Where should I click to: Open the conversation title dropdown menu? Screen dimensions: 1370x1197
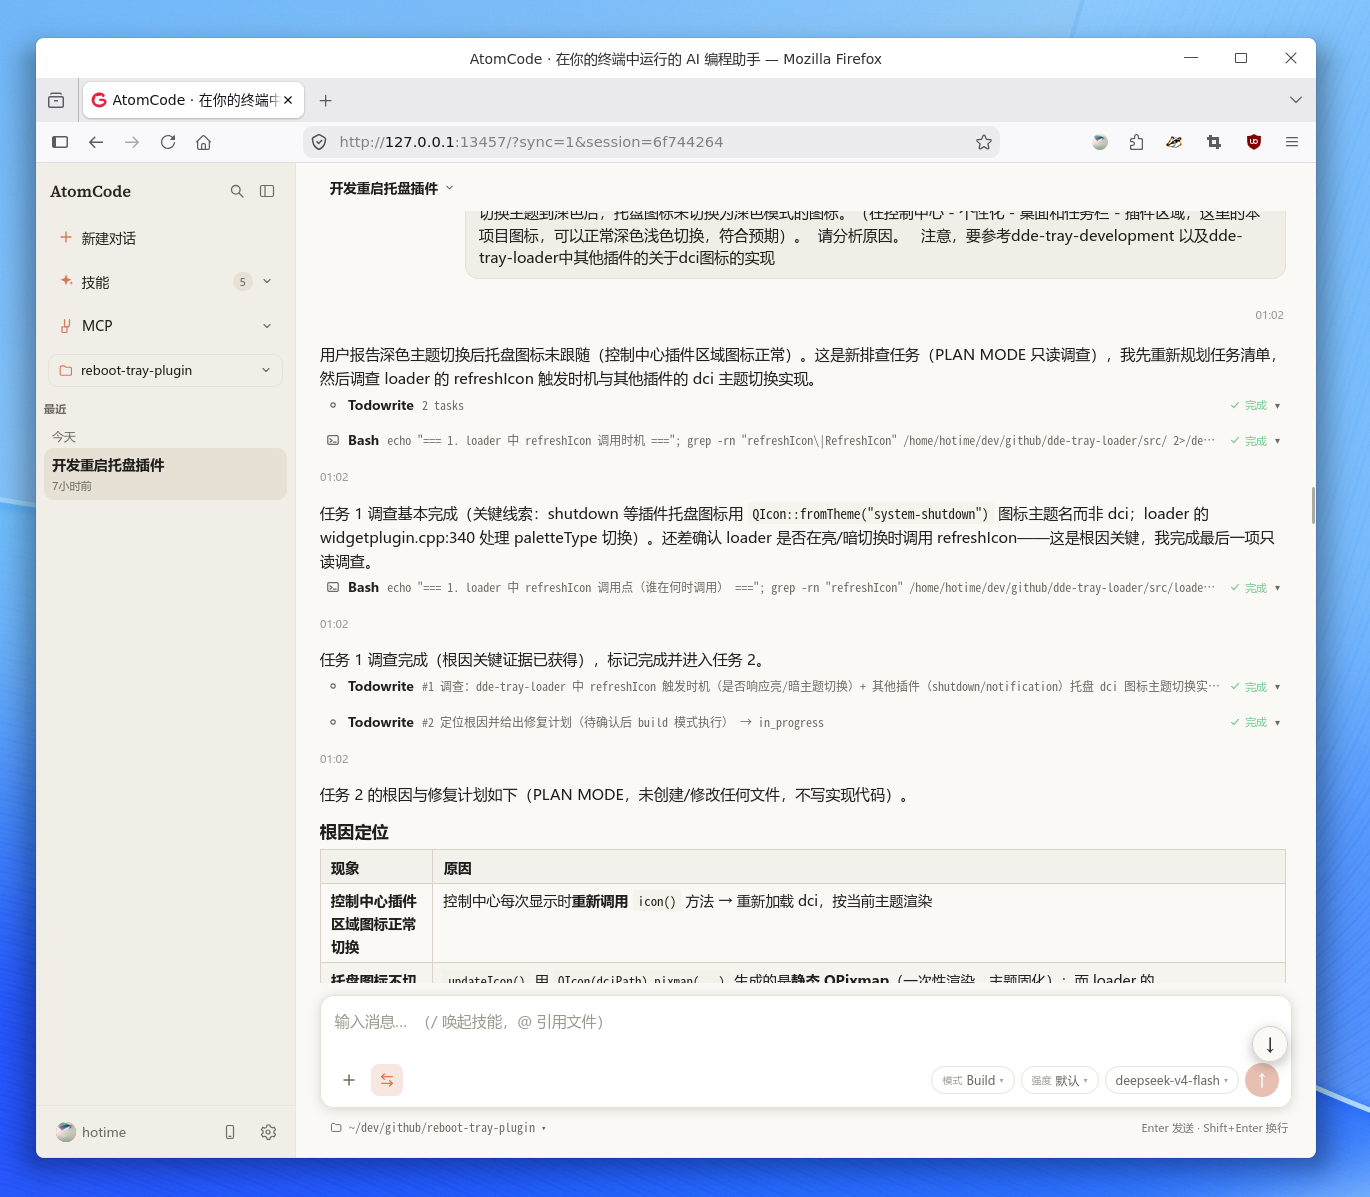(392, 188)
